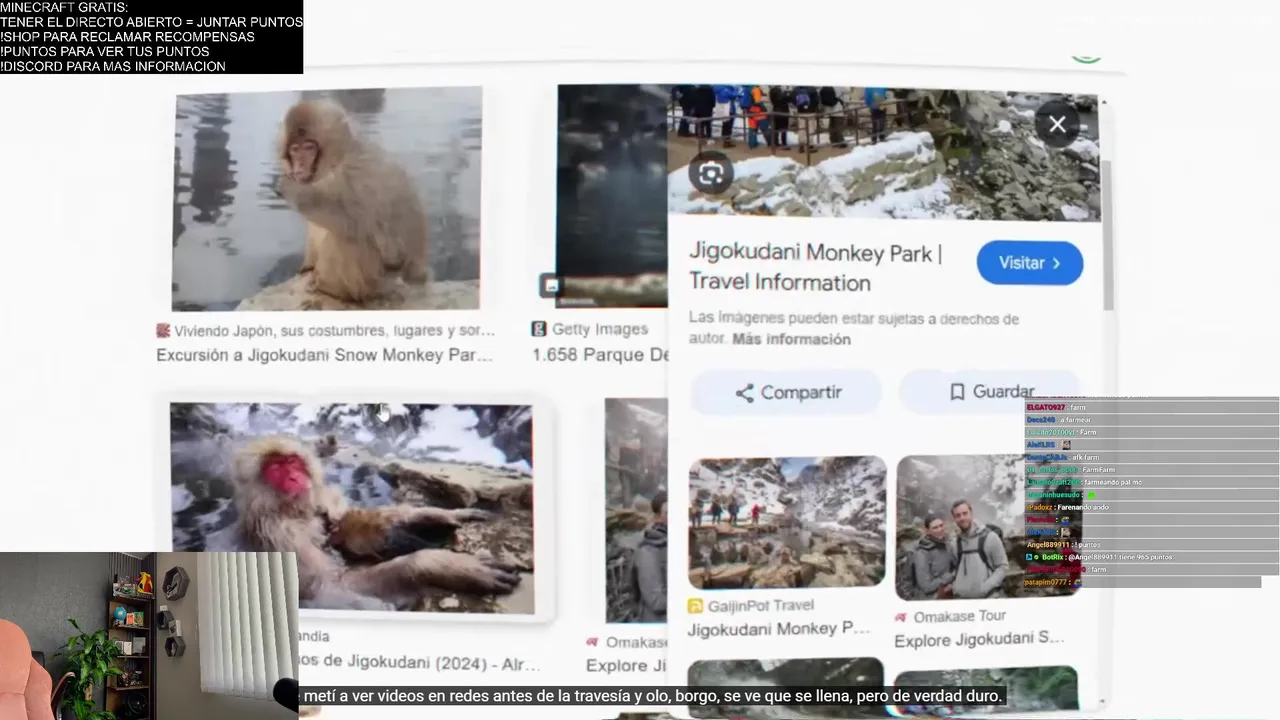1280x720 pixels.
Task: Open the Más información link
Action: pyautogui.click(x=791, y=339)
